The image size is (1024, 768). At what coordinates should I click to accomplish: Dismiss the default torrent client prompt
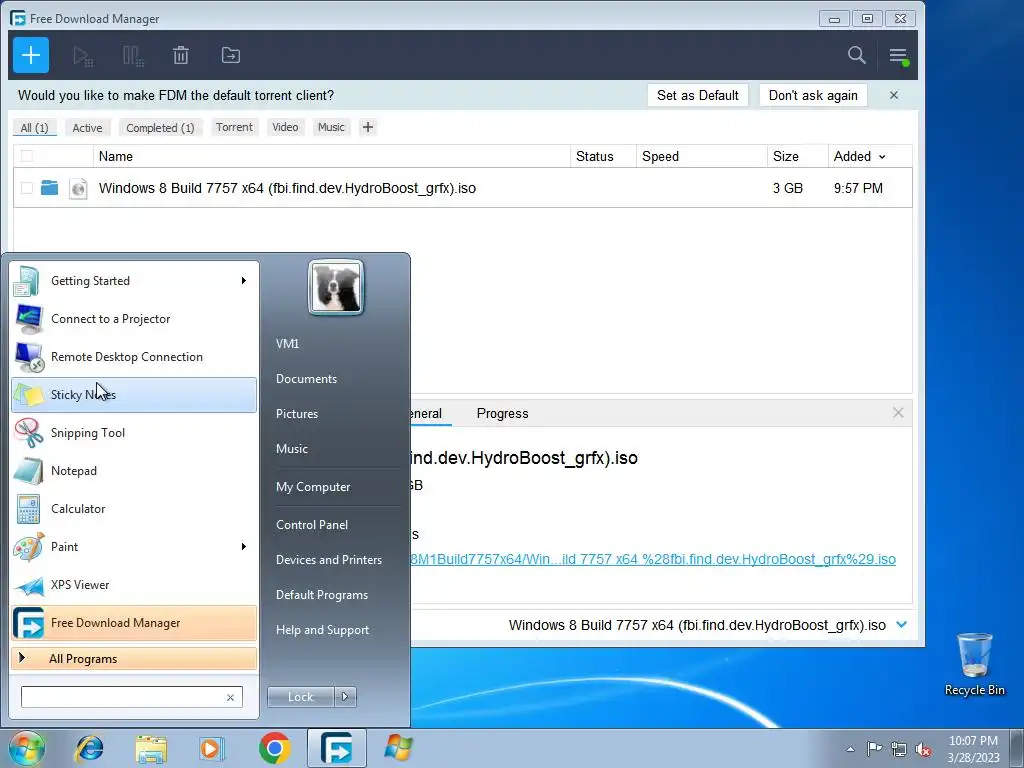pyautogui.click(x=894, y=95)
